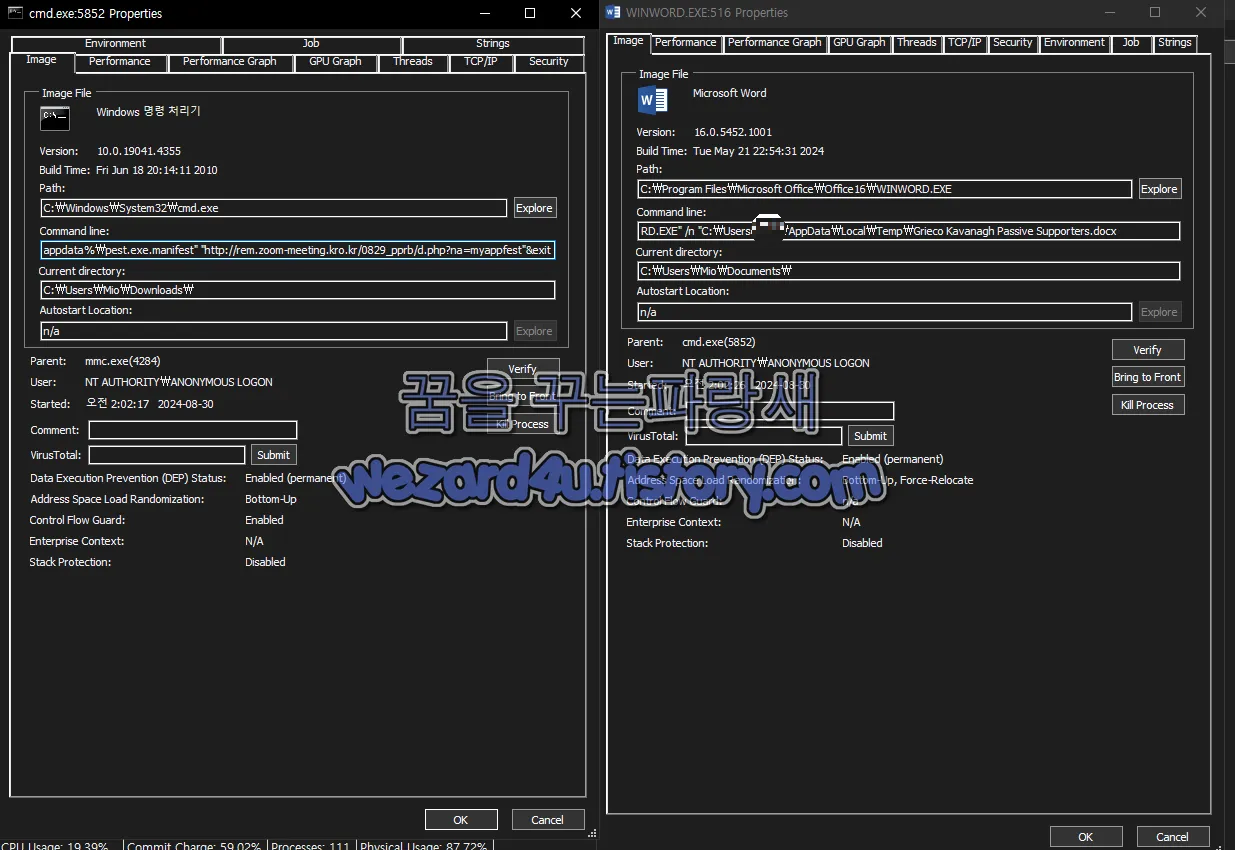The height and width of the screenshot is (850, 1235).
Task: Click parent process text cmd.exe(5852)
Action: pyautogui.click(x=718, y=342)
